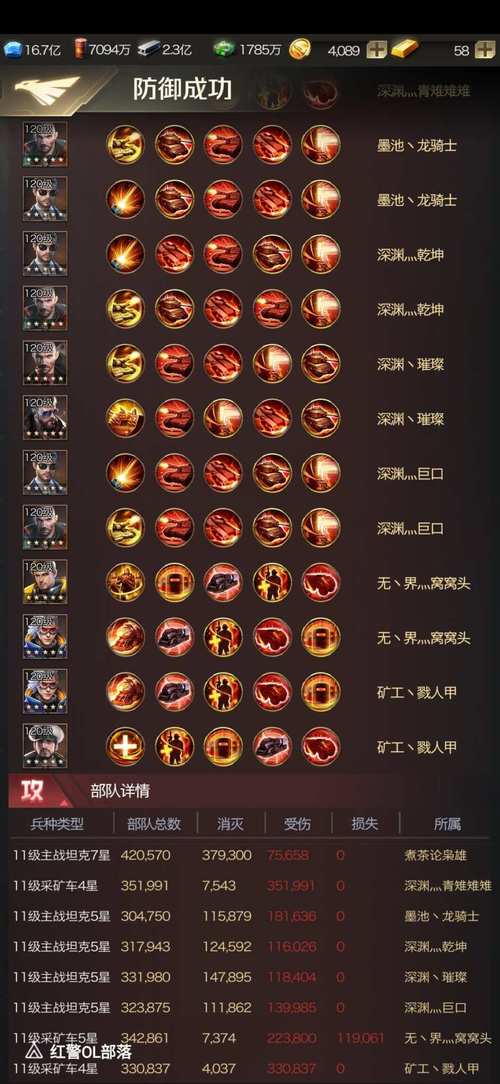The width and height of the screenshot is (500, 1084).
Task: Tap the gold coin currency icon
Action: click(300, 49)
